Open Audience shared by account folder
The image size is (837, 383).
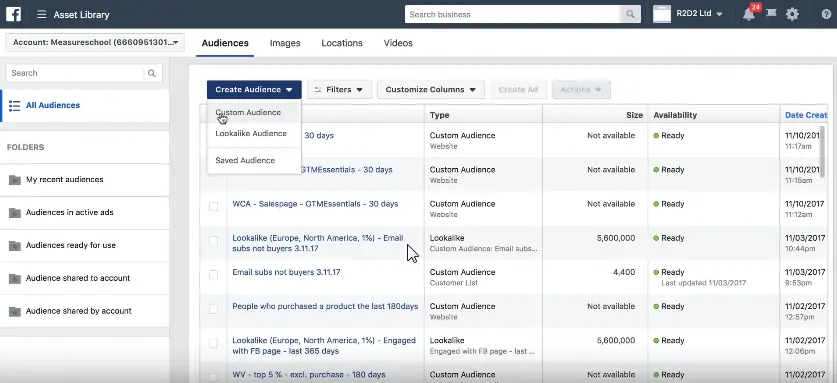tap(85, 311)
